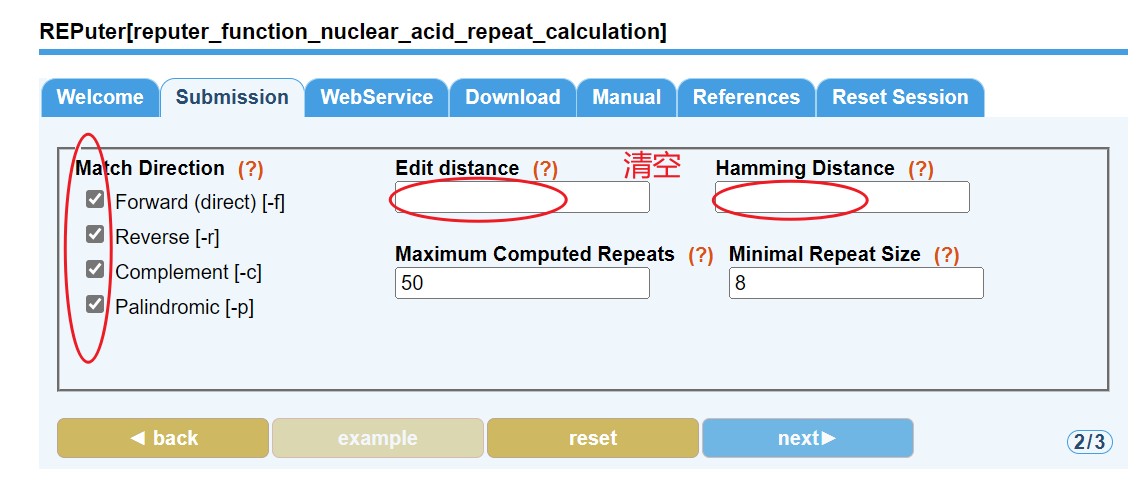View the References tab
This screenshot has width=1144, height=502.
746,98
